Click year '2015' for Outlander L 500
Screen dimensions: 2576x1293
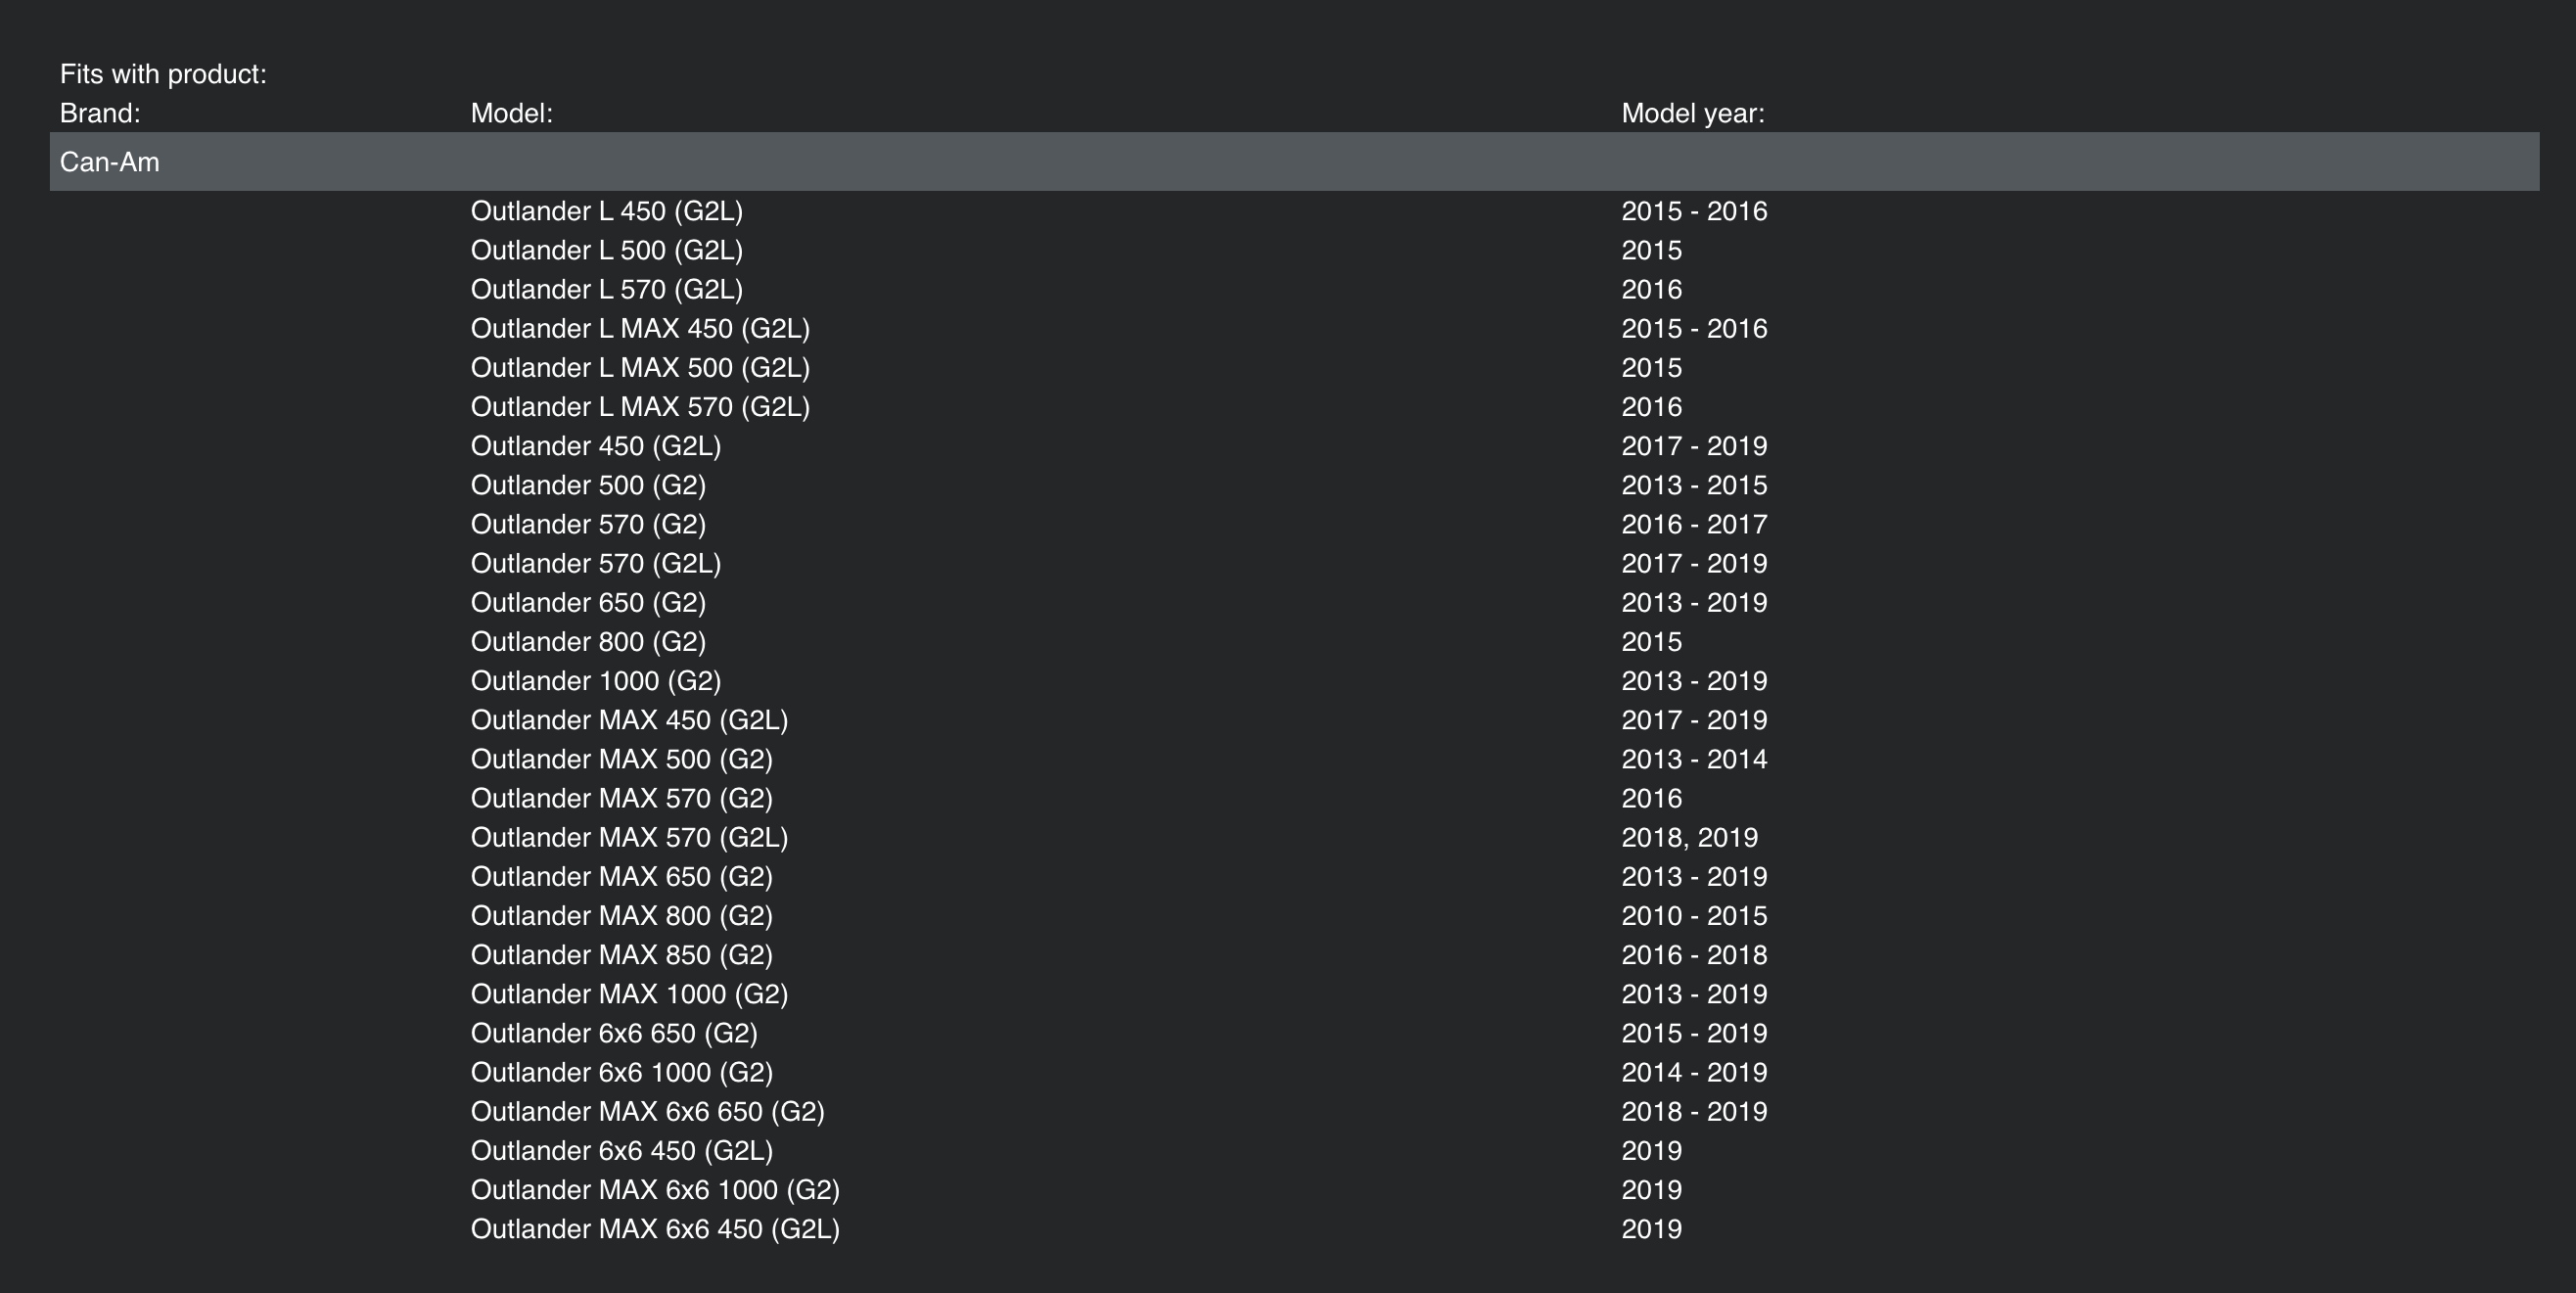[1652, 250]
